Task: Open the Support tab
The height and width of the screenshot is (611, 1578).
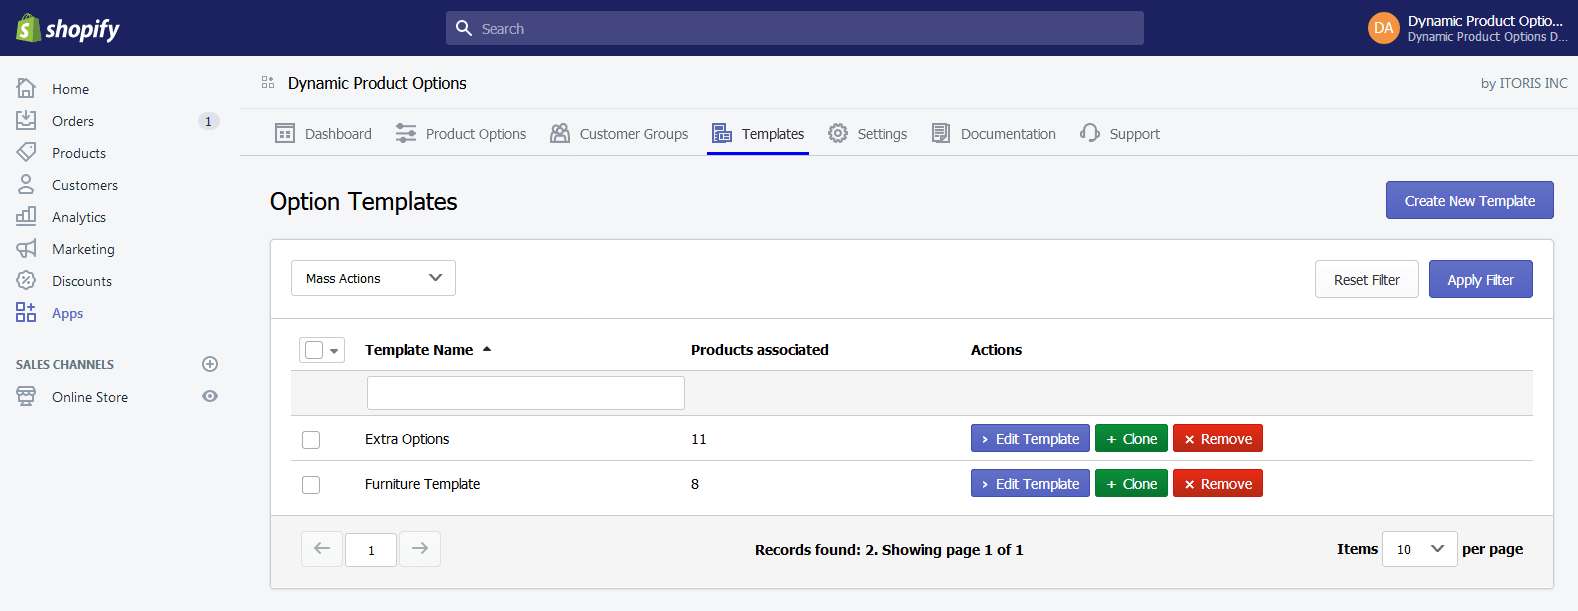Action: (1120, 133)
